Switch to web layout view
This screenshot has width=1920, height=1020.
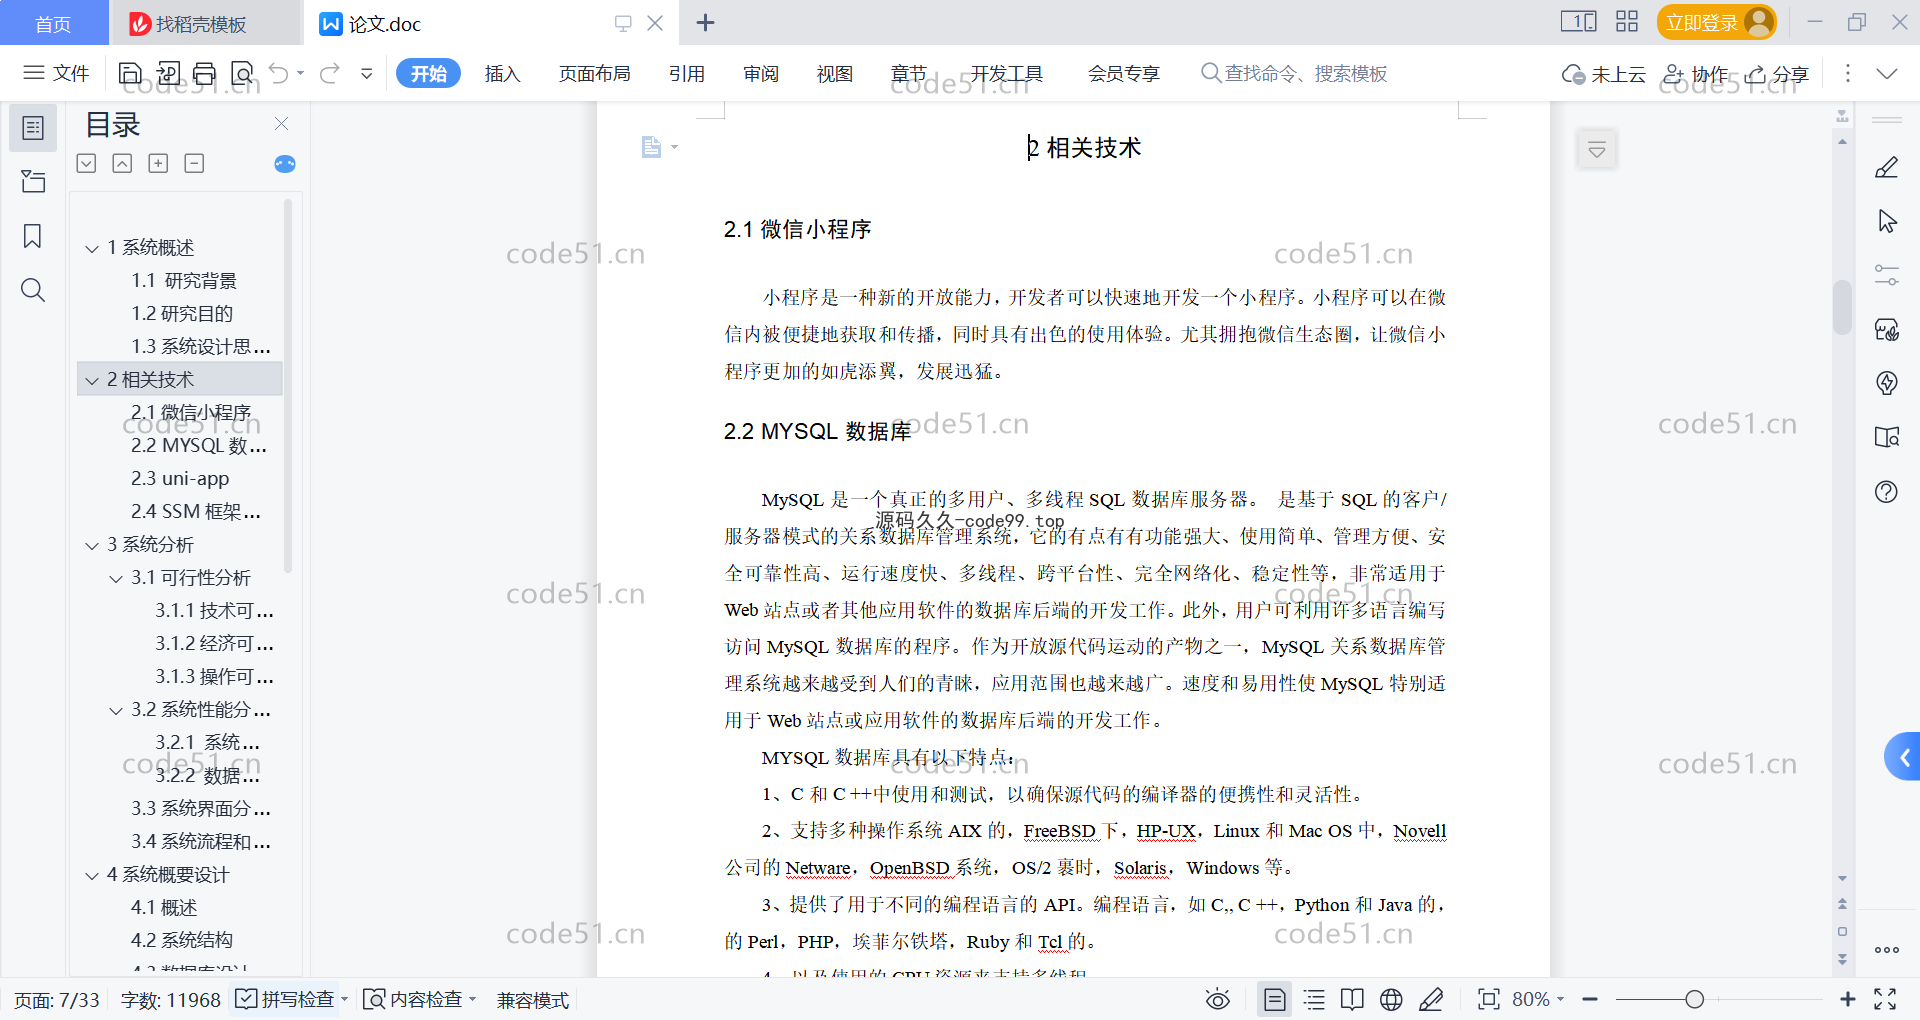pos(1391,999)
